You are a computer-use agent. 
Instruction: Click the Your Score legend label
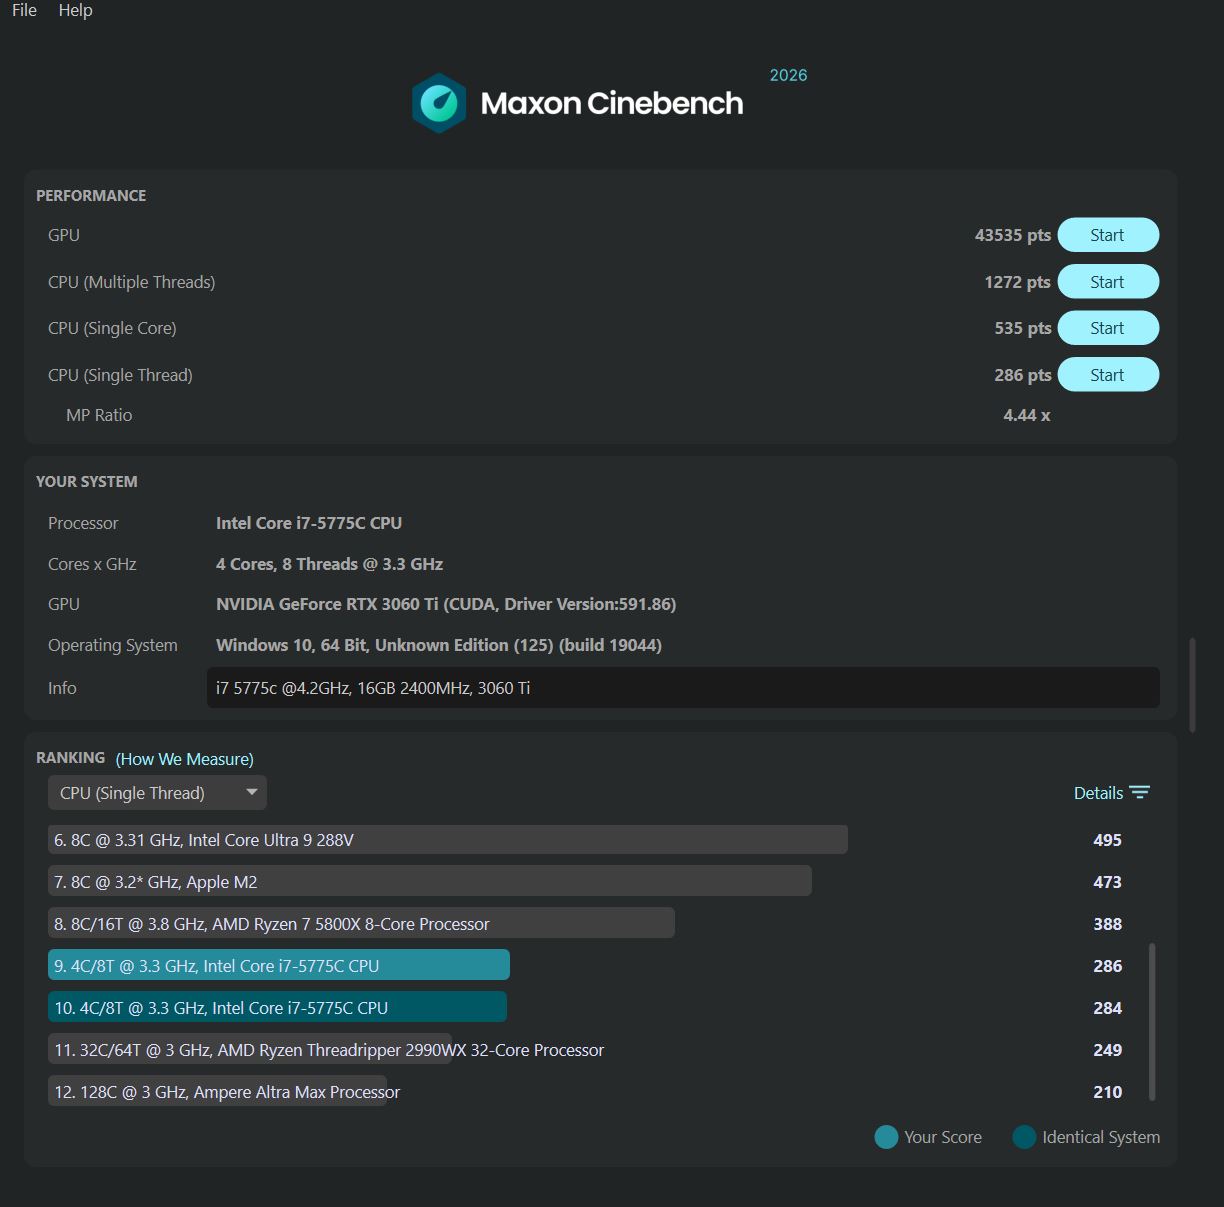pos(943,1137)
